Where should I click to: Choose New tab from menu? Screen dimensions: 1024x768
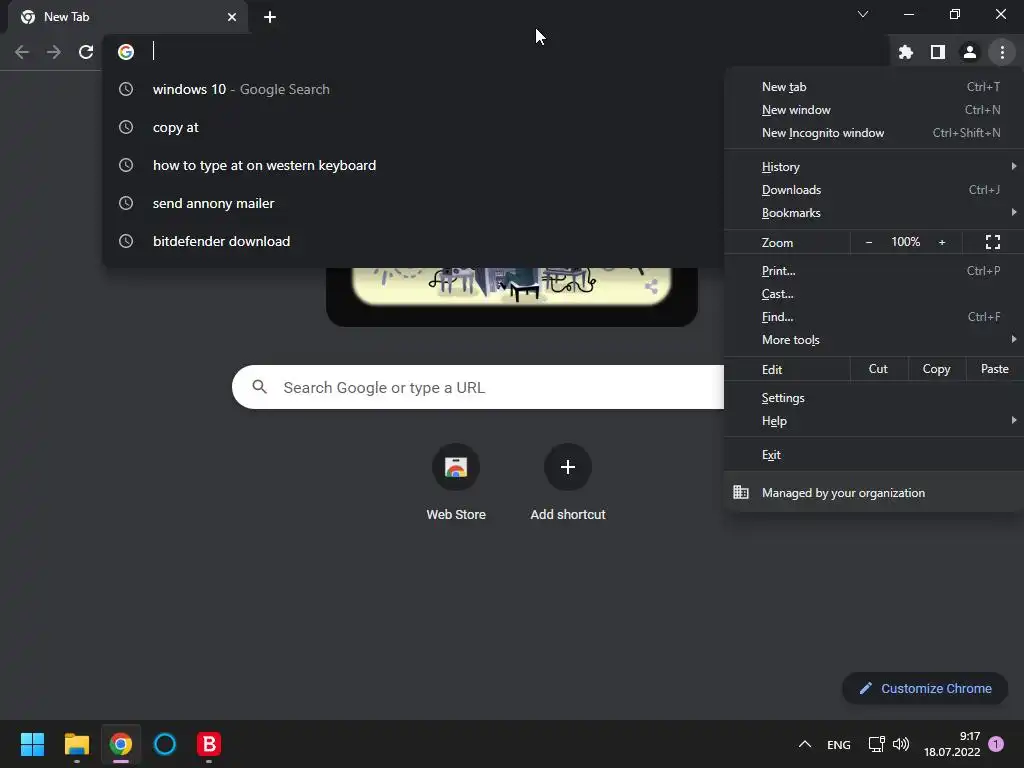874,87
